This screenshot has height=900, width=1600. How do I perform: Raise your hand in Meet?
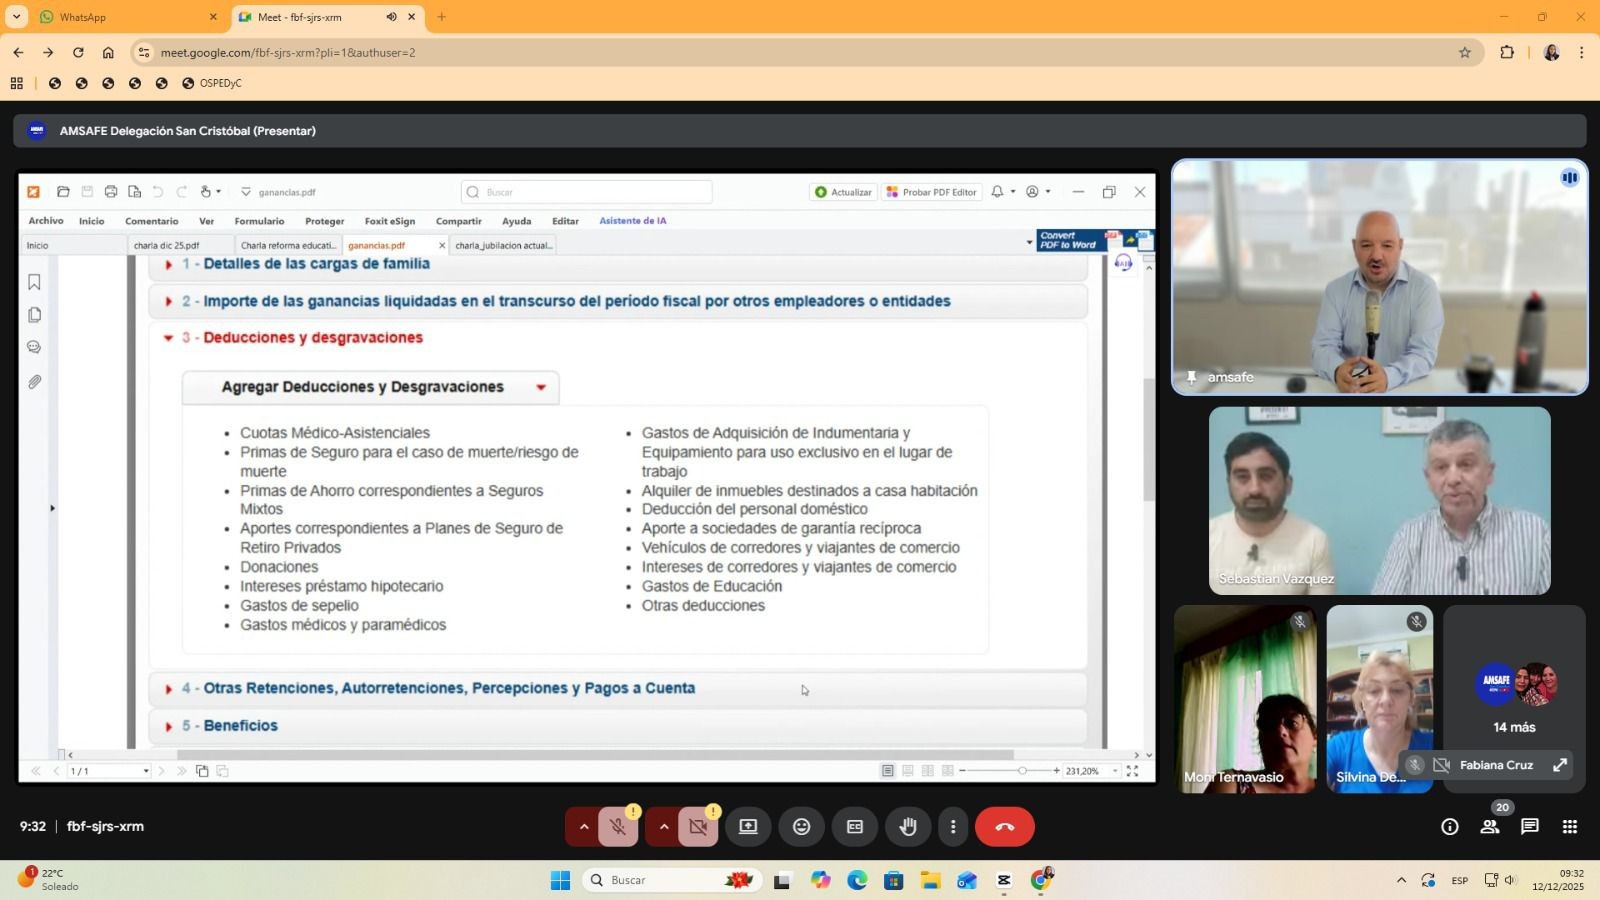click(x=907, y=827)
